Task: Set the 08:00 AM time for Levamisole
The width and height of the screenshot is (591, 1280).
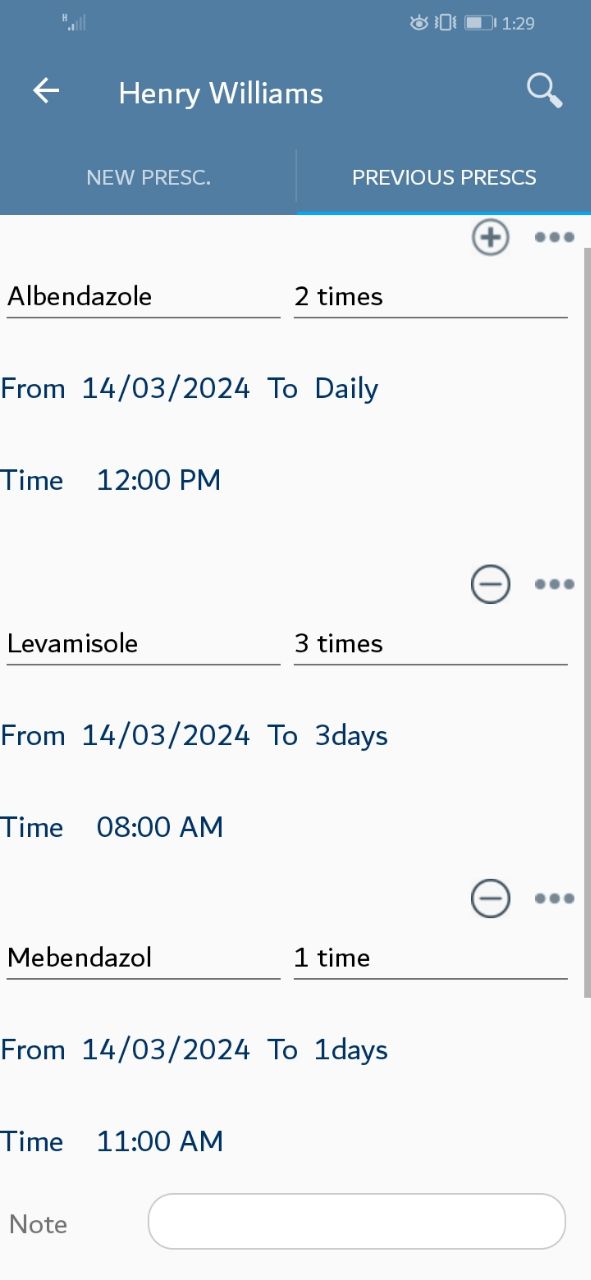Action: pyautogui.click(x=160, y=827)
